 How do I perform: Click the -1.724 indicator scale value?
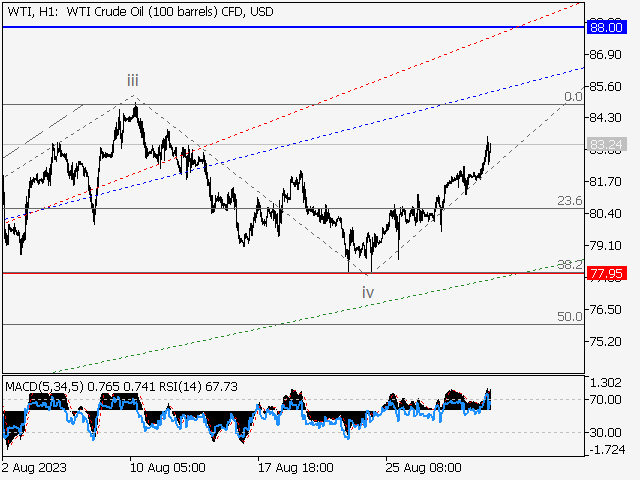[607, 450]
